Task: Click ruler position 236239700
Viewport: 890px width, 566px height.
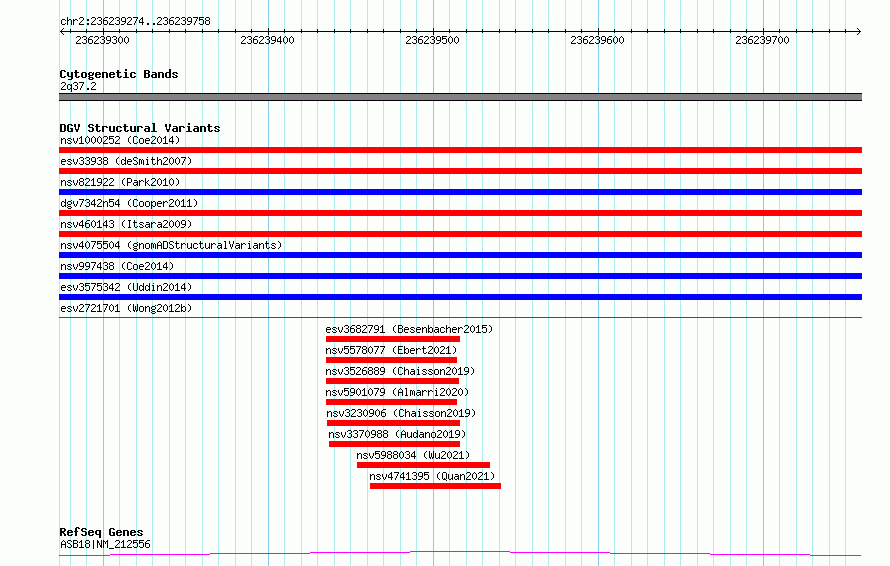Action: 762,40
